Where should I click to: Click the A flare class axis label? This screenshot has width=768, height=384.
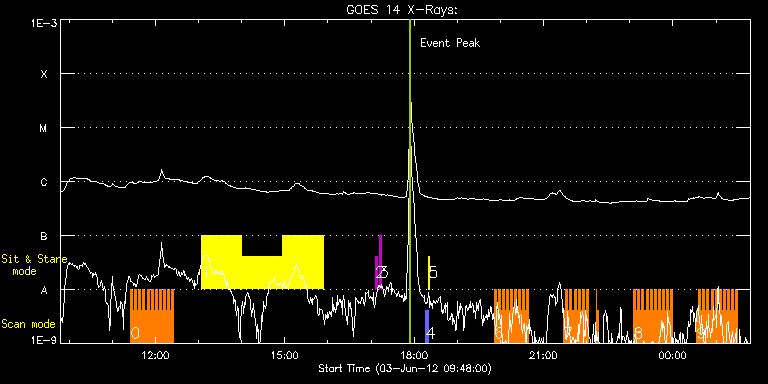point(44,290)
